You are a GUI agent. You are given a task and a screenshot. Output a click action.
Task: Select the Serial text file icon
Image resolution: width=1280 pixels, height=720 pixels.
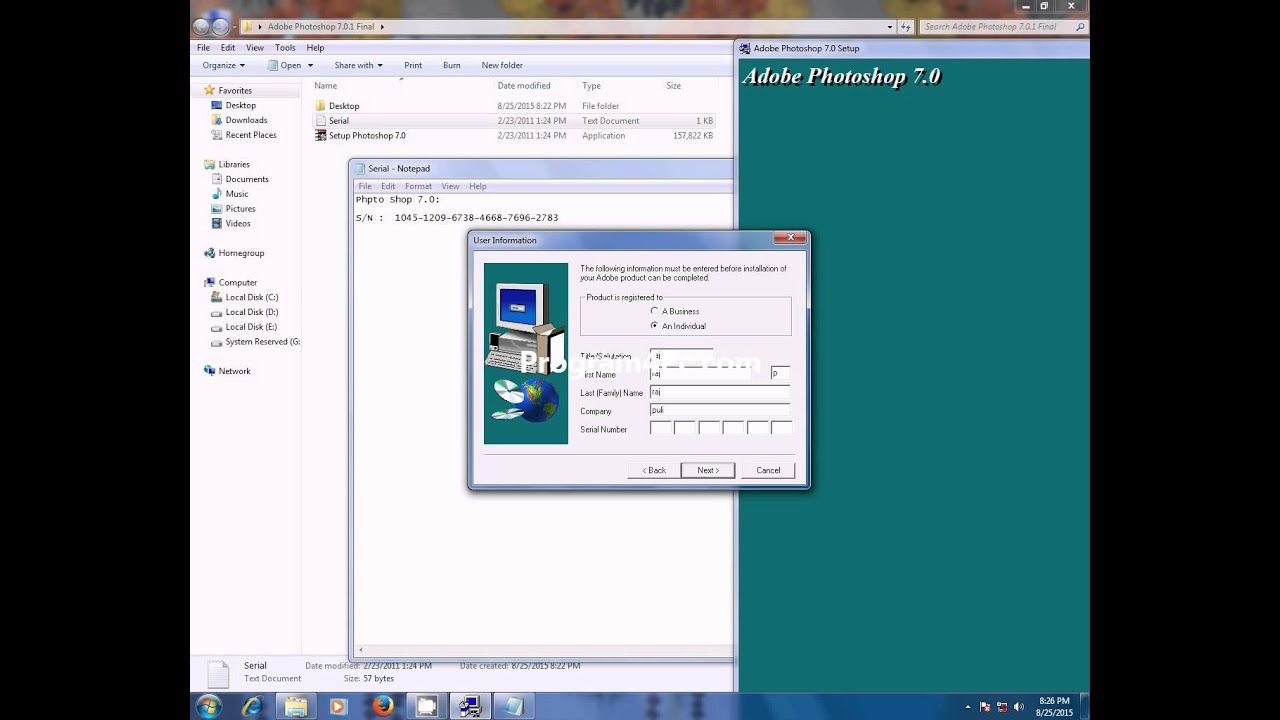tap(320, 121)
